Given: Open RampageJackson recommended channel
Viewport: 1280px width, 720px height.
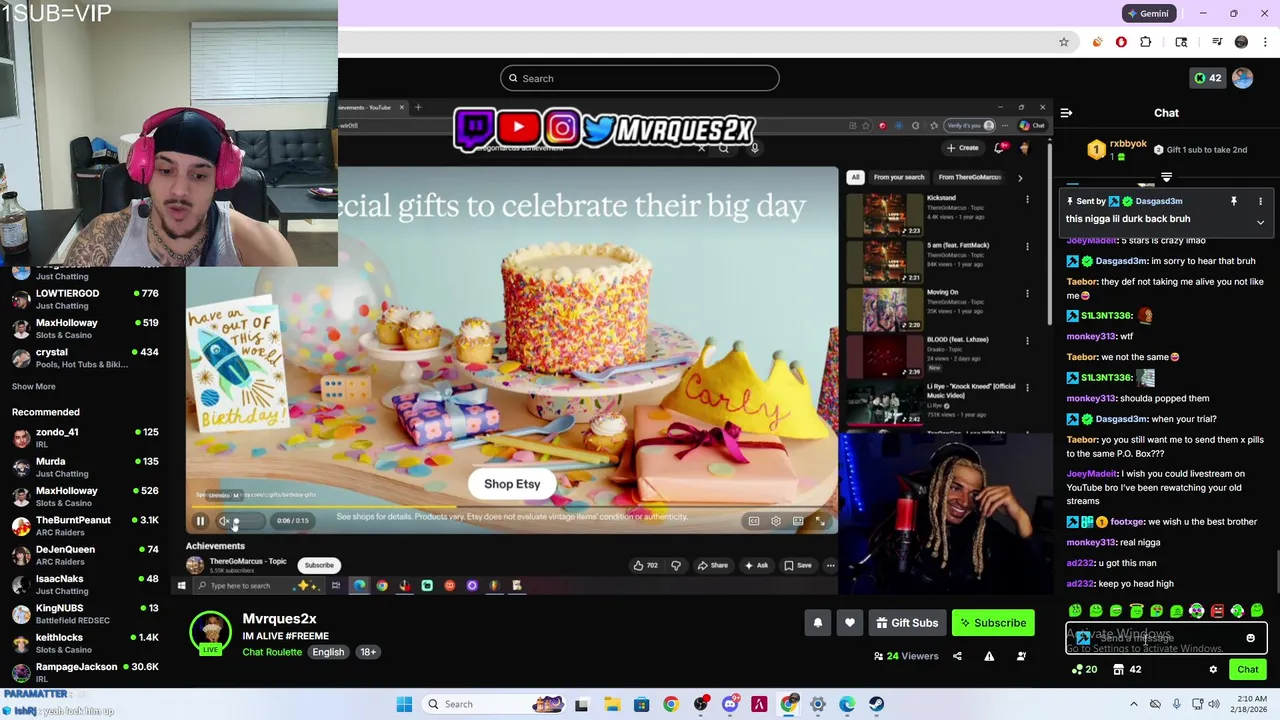Looking at the screenshot, I should (85, 673).
